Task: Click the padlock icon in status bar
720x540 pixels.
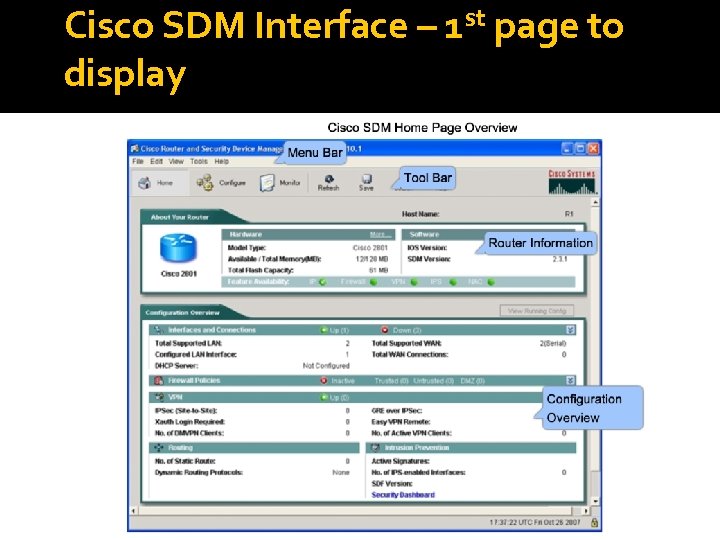Action: [x=594, y=523]
